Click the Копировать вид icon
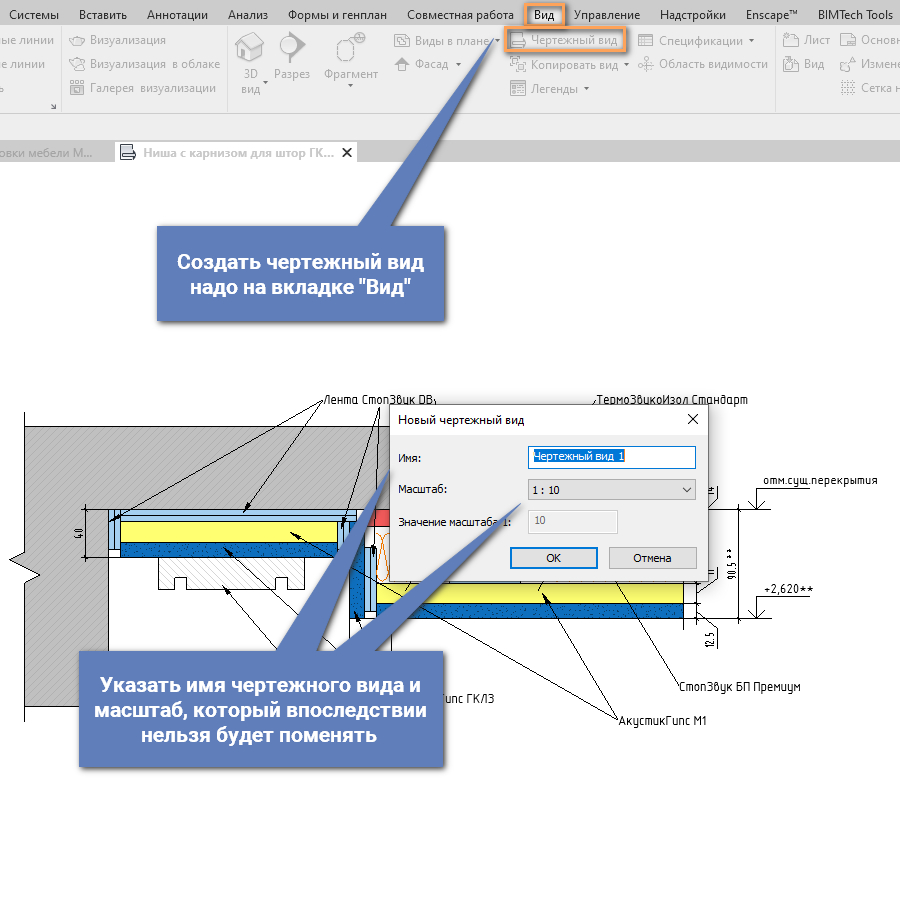Image resolution: width=900 pixels, height=900 pixels. coord(518,64)
